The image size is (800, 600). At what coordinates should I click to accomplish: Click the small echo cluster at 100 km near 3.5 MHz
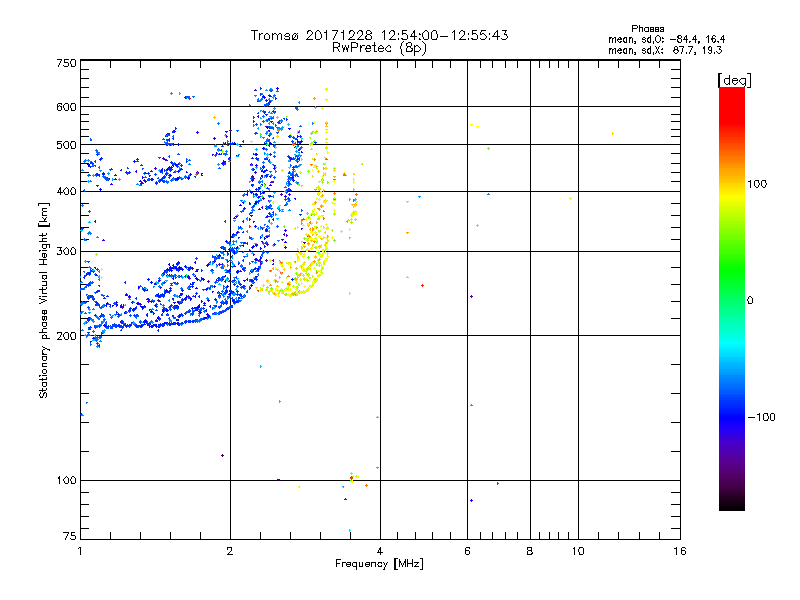352,478
